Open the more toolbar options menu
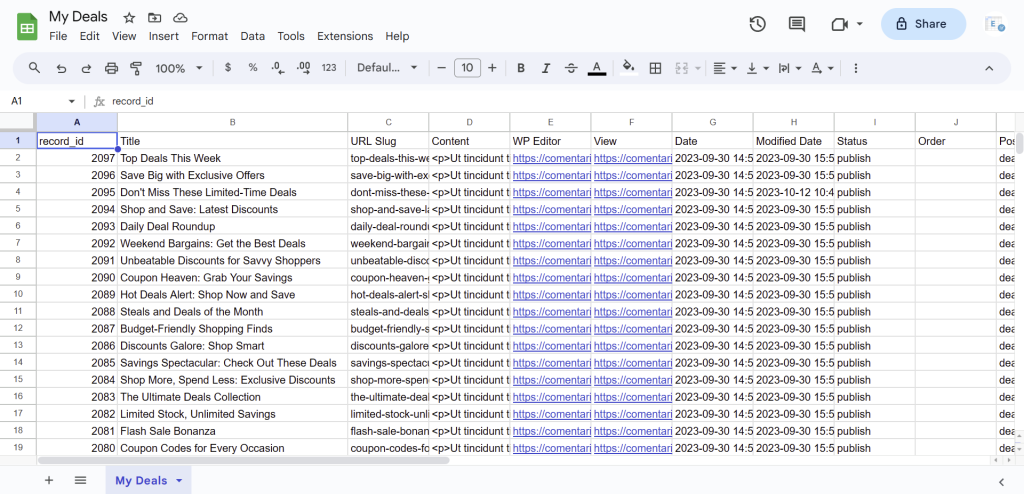 (856, 68)
